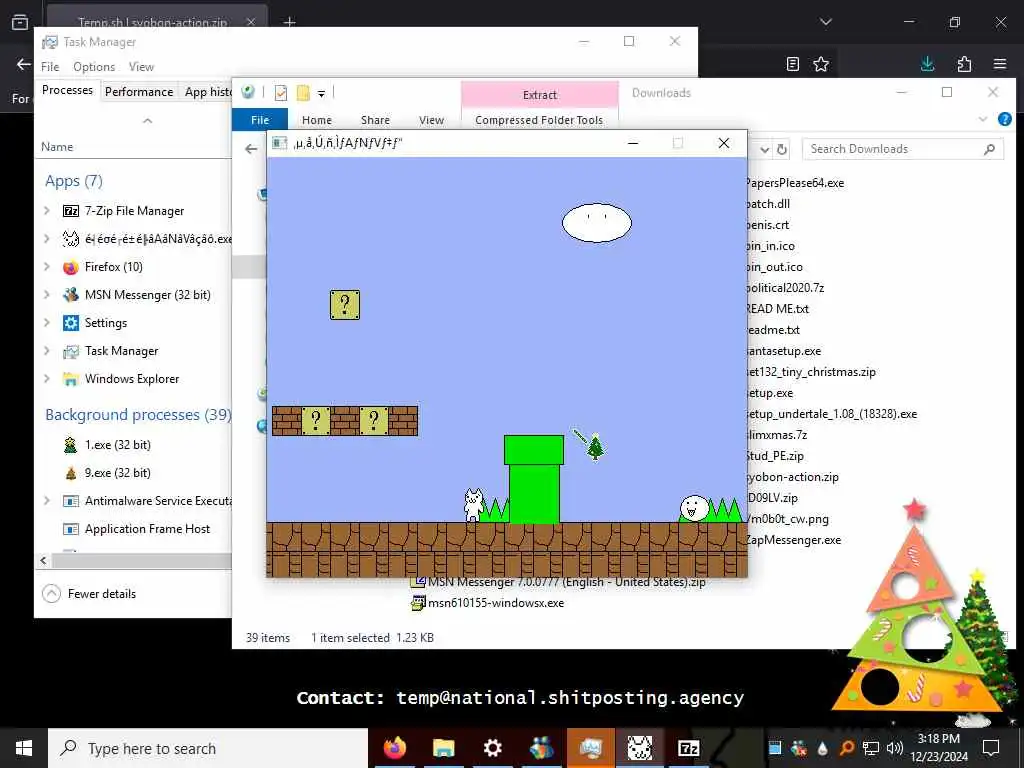The height and width of the screenshot is (768, 1024).
Task: Open 7-Zip from the taskbar
Action: [688, 748]
